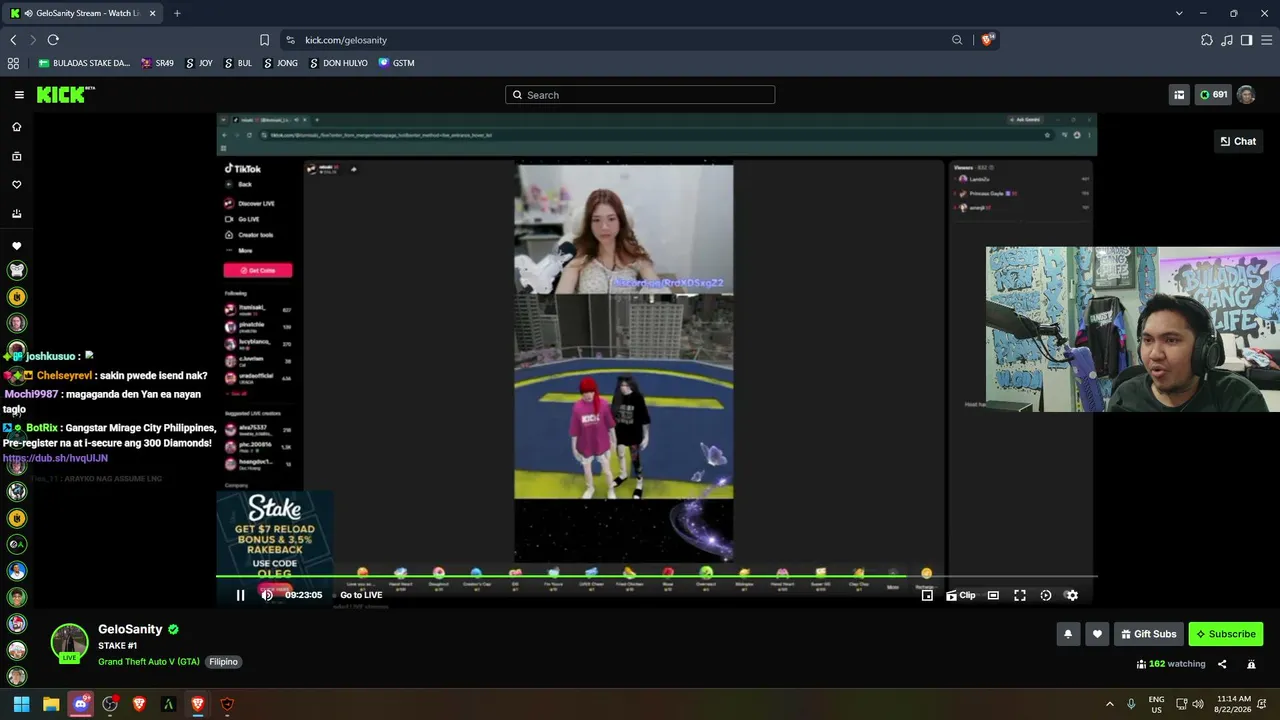Toggle theater mode on the player
1280x720 pixels.
pyautogui.click(x=993, y=595)
